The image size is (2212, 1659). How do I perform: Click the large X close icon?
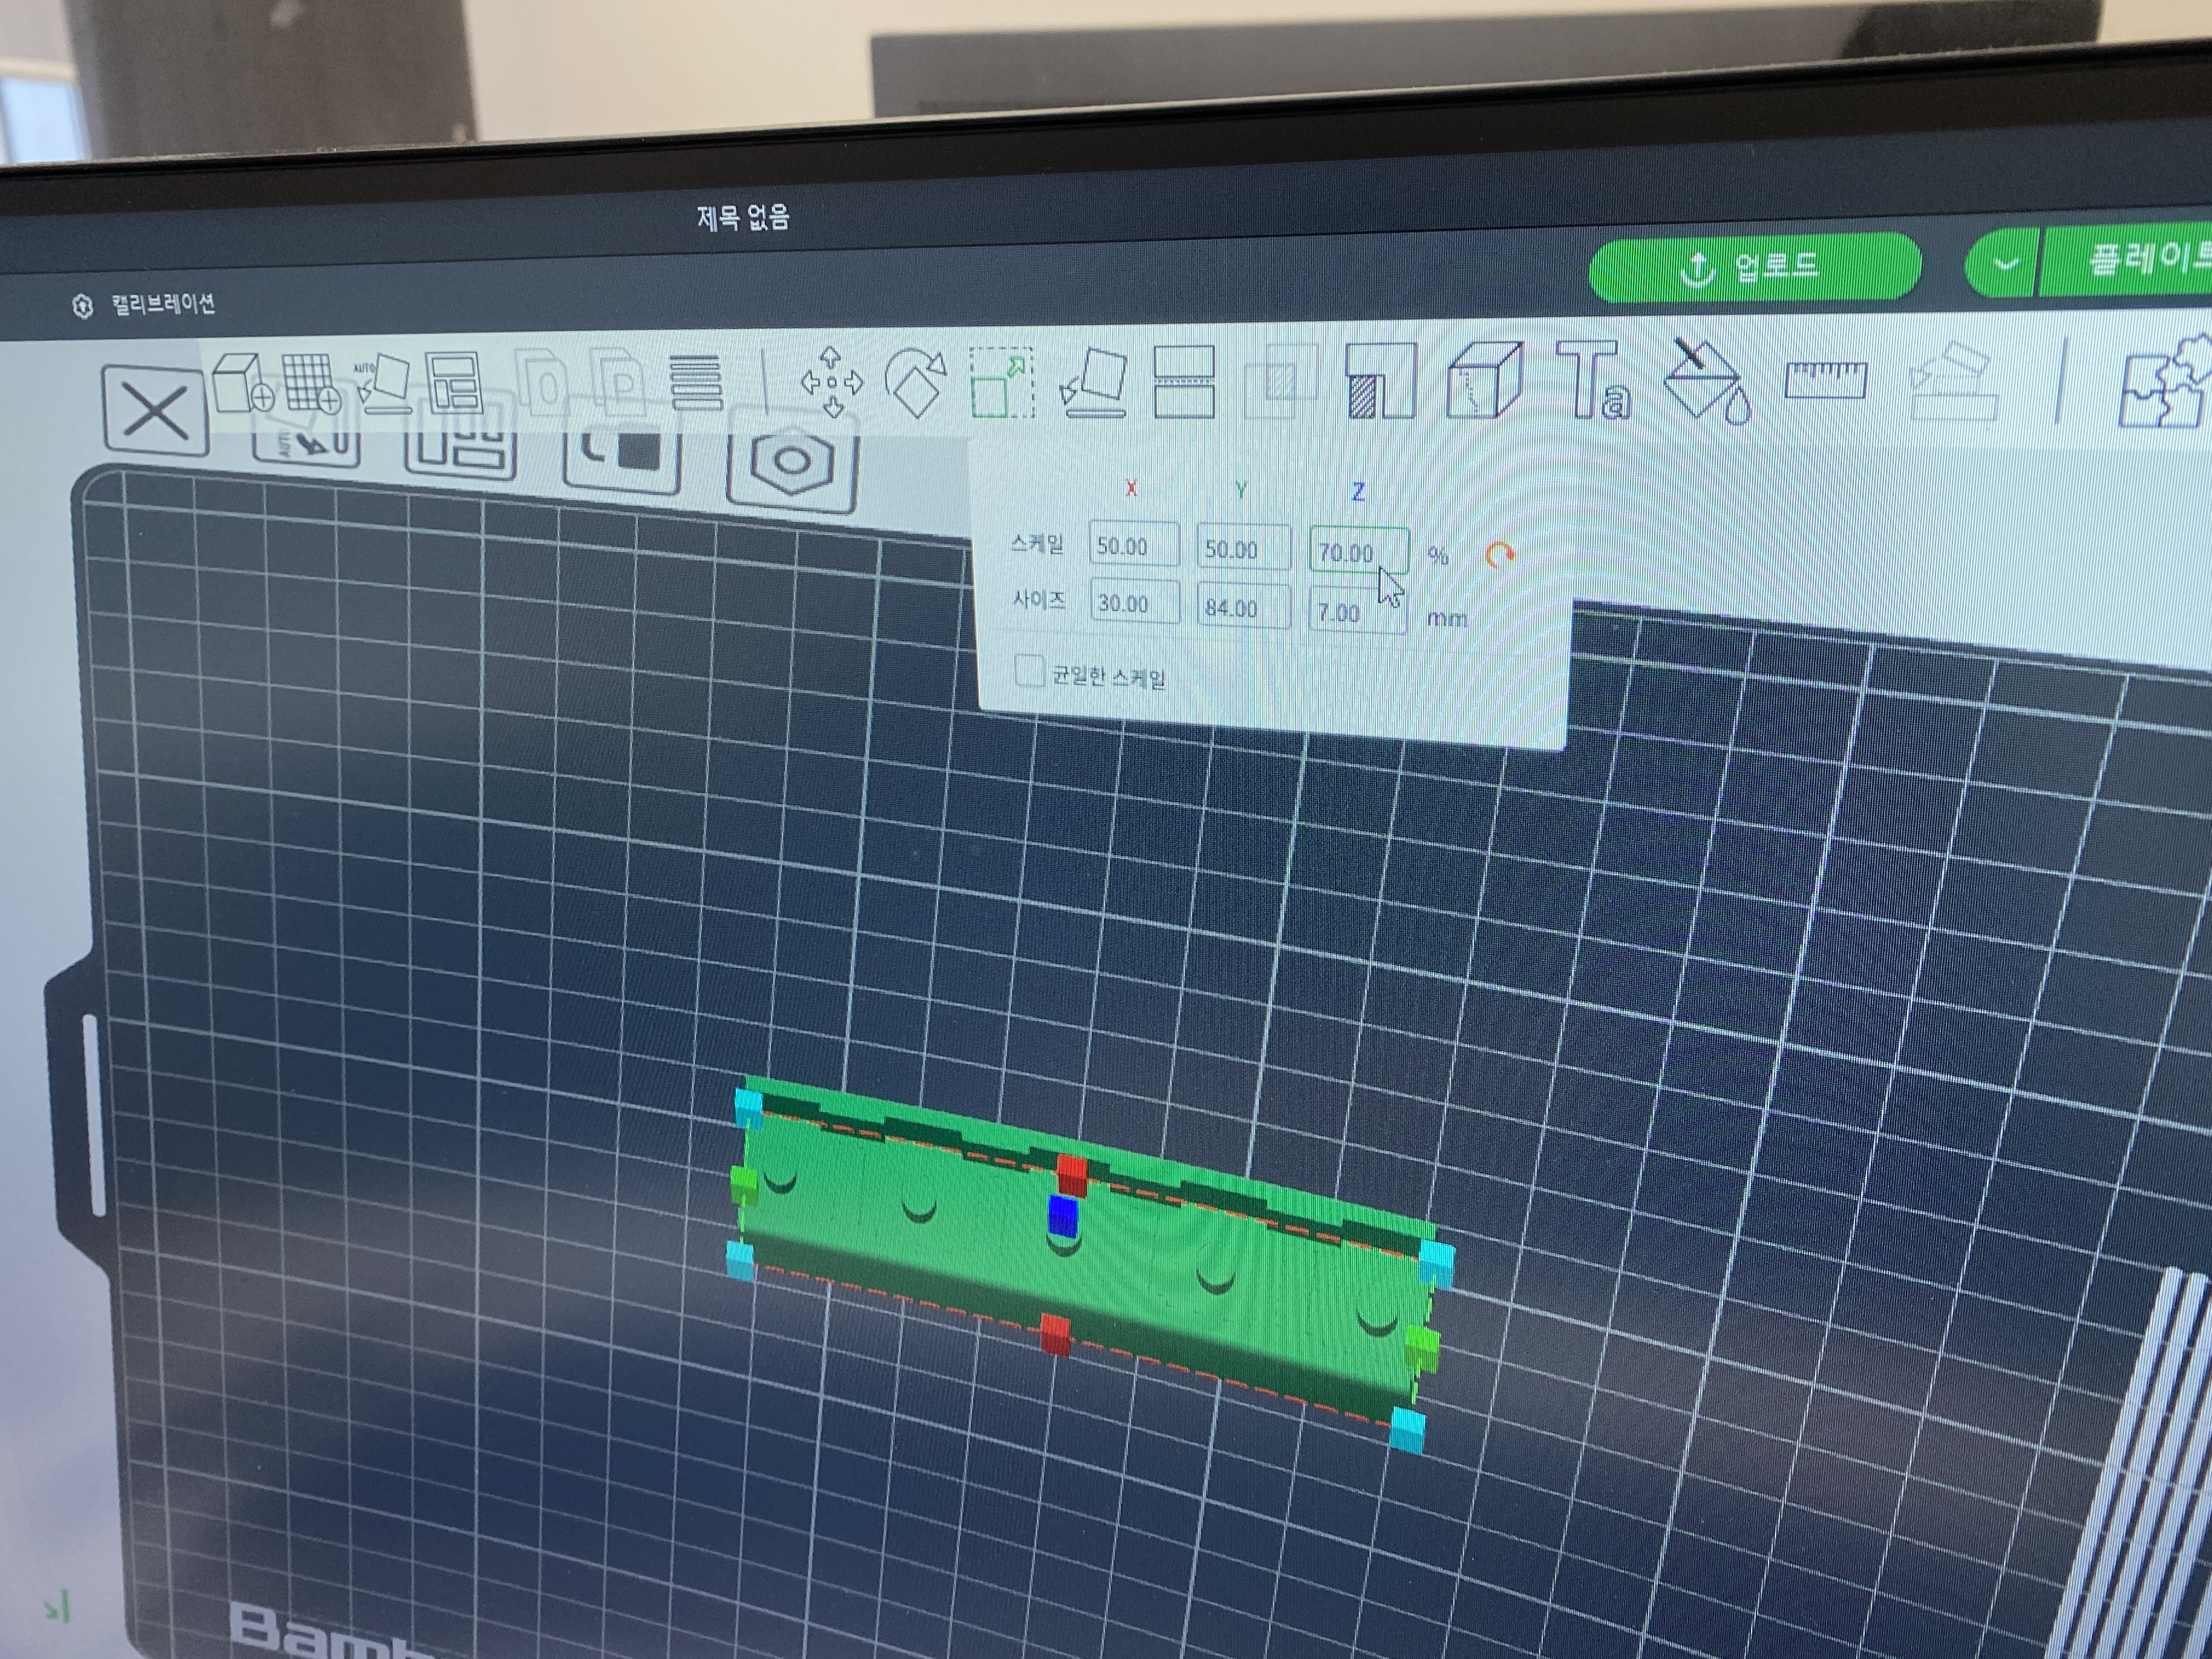click(155, 411)
